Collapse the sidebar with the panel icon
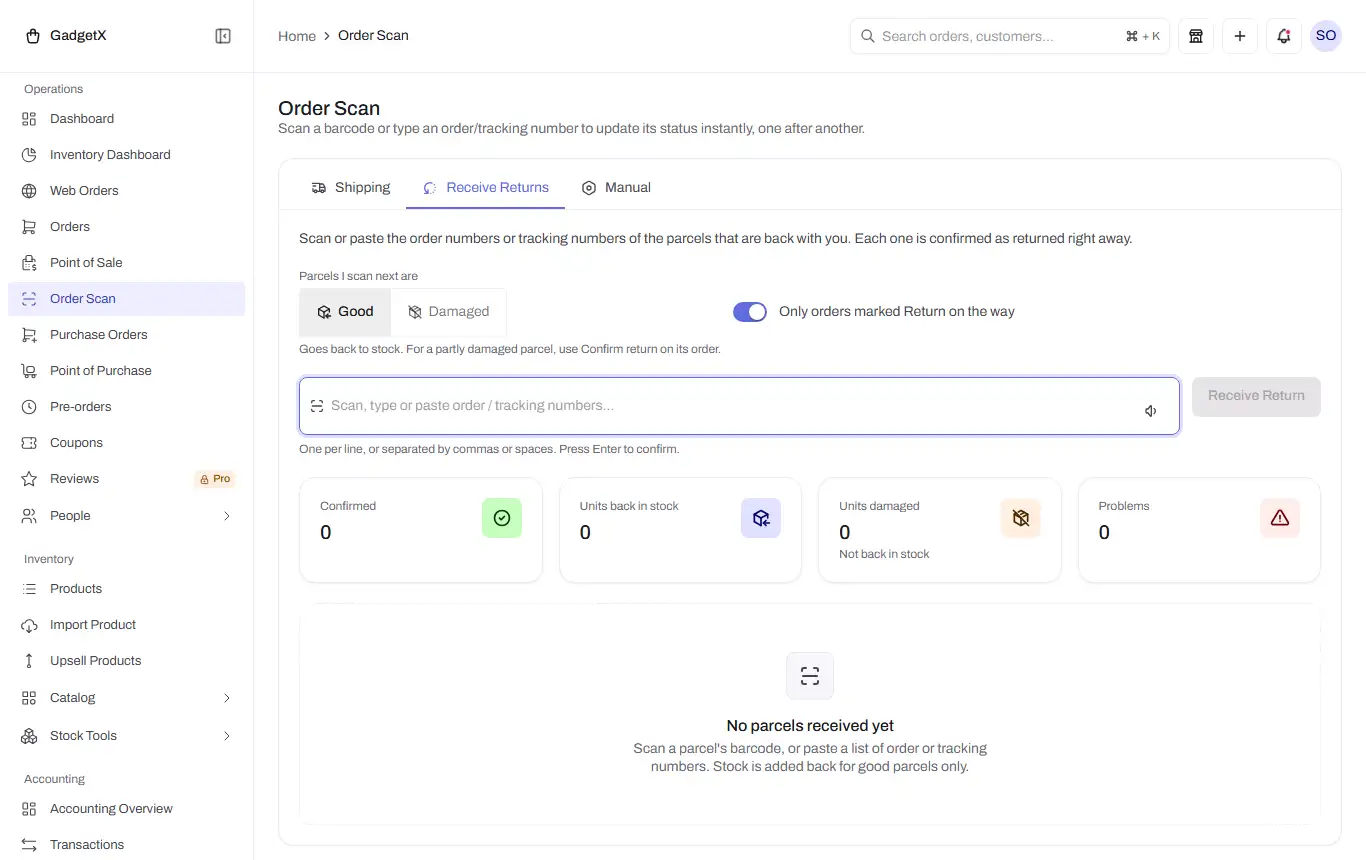 coord(223,36)
